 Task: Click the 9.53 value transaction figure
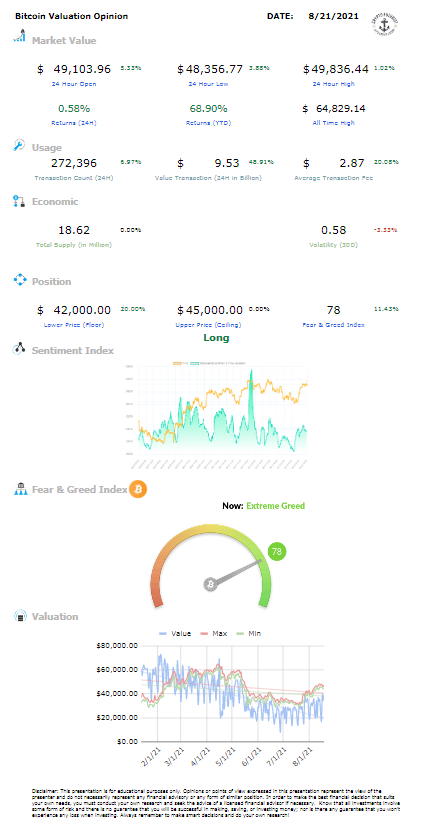point(227,163)
